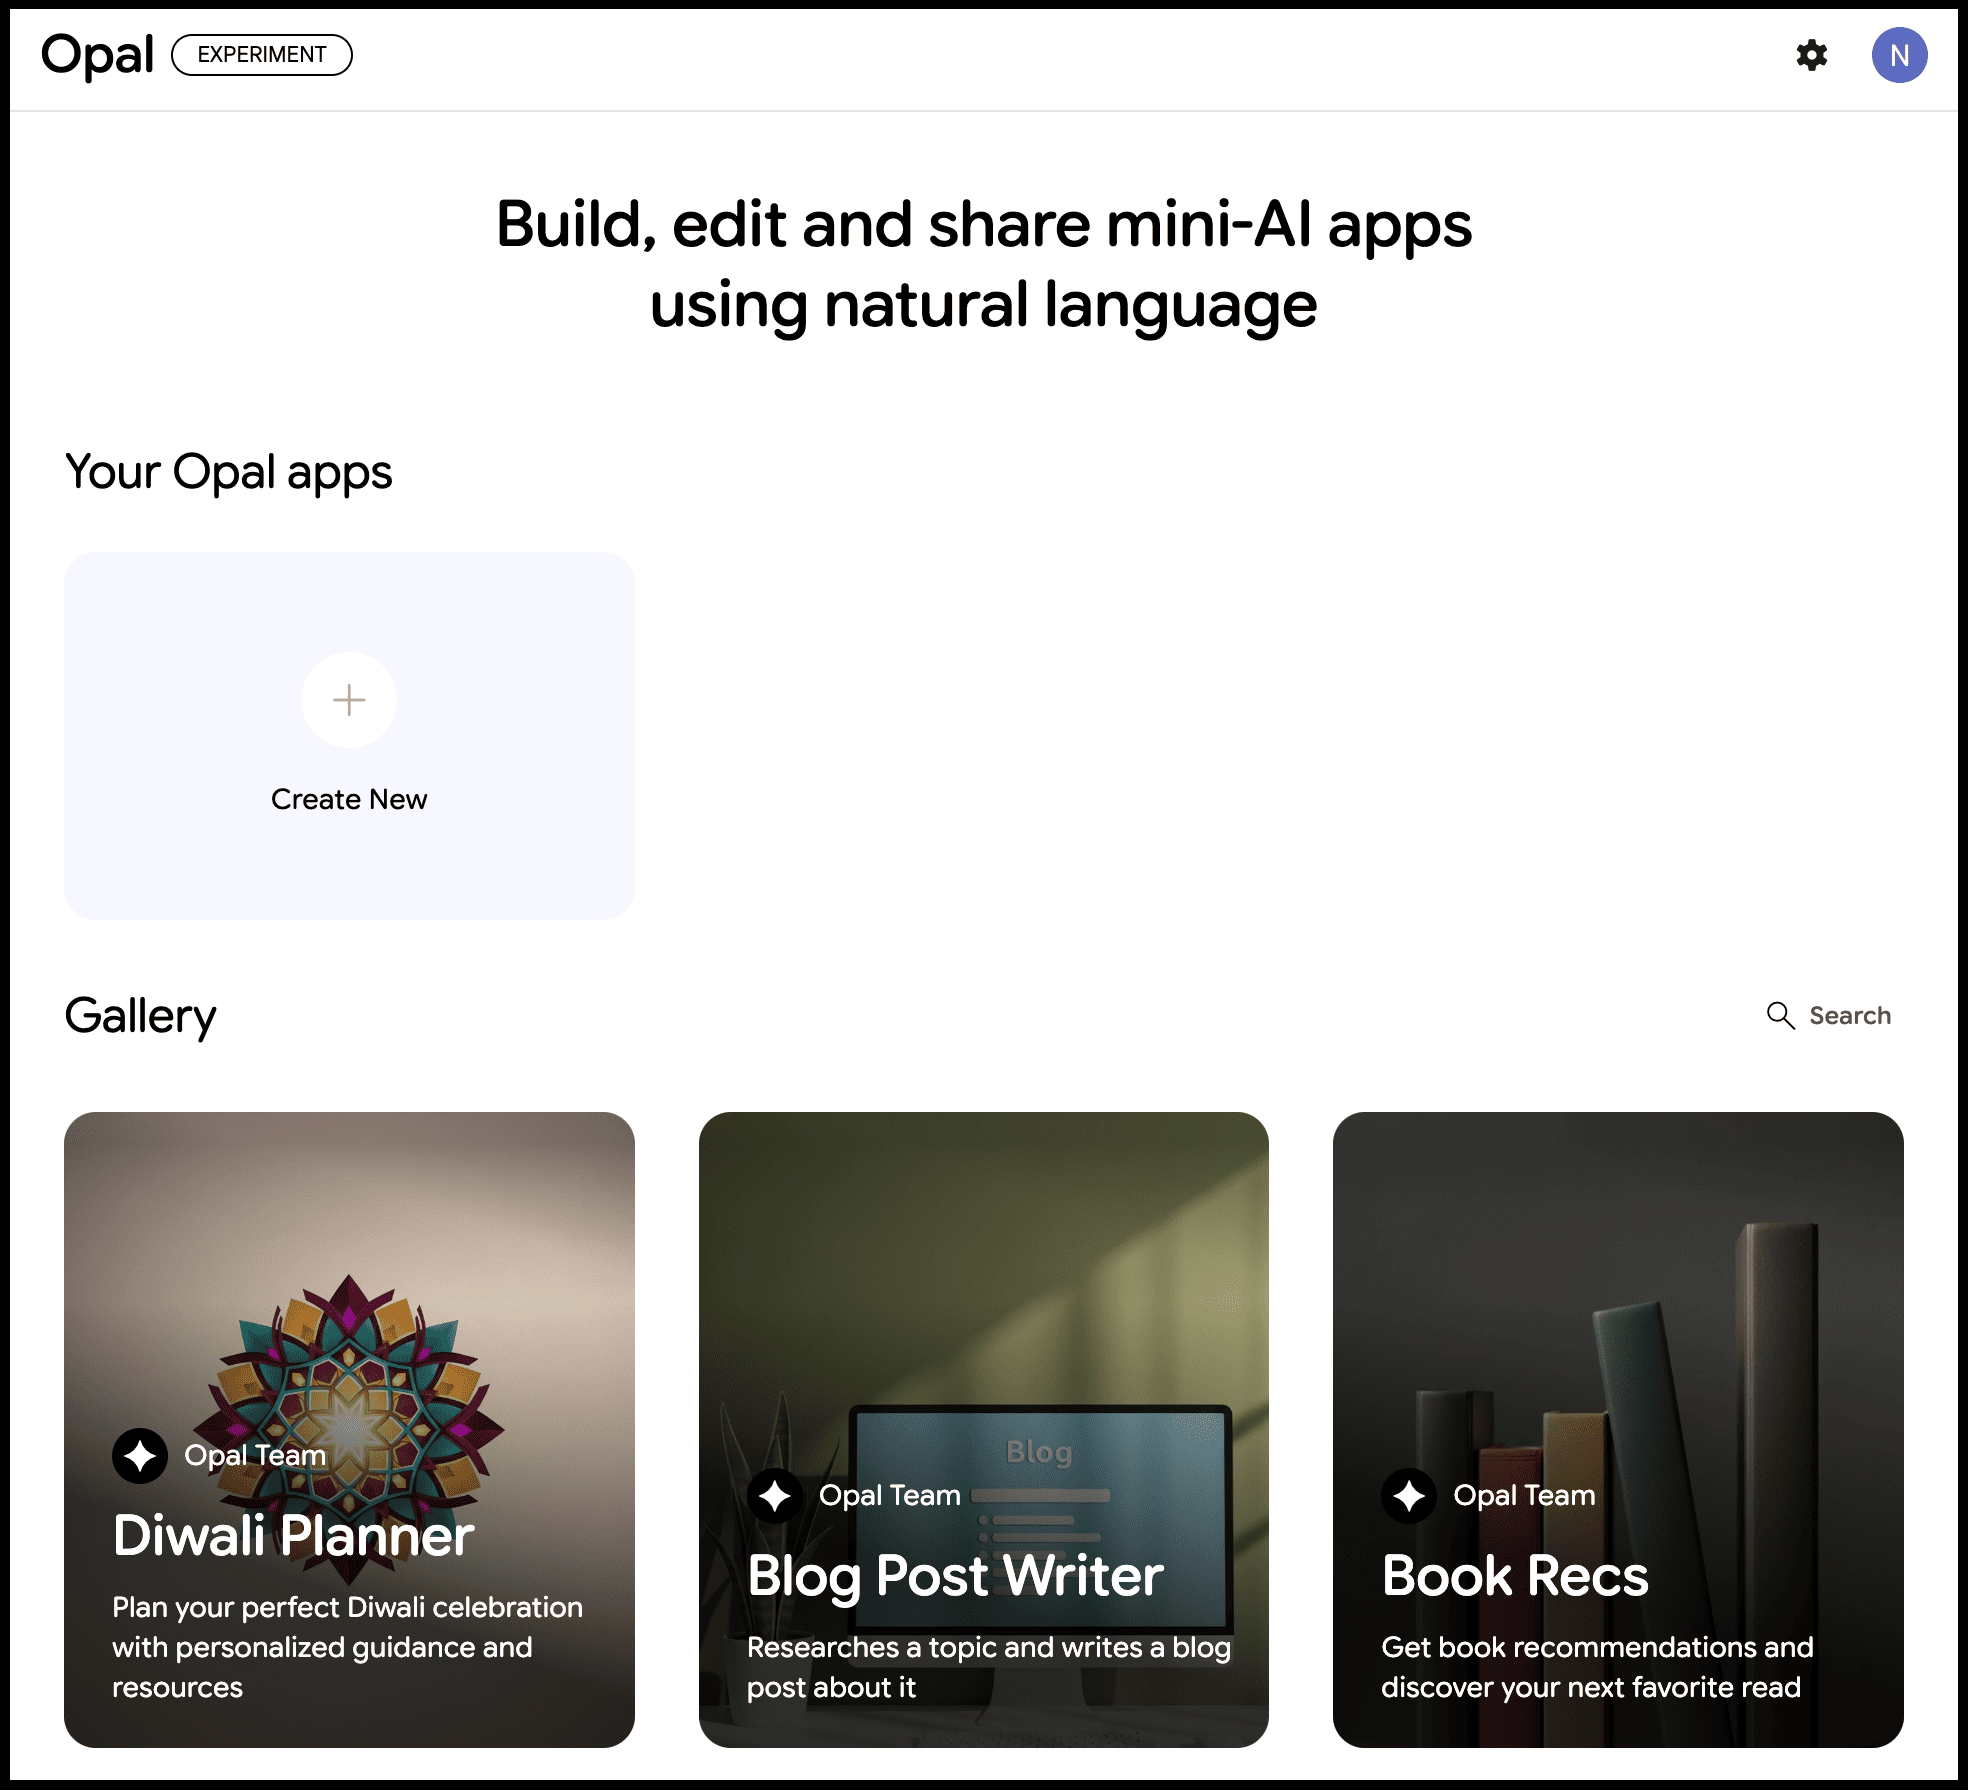The height and width of the screenshot is (1792, 1968).
Task: Click the Opal Team label on Book Recs
Action: click(x=1524, y=1495)
